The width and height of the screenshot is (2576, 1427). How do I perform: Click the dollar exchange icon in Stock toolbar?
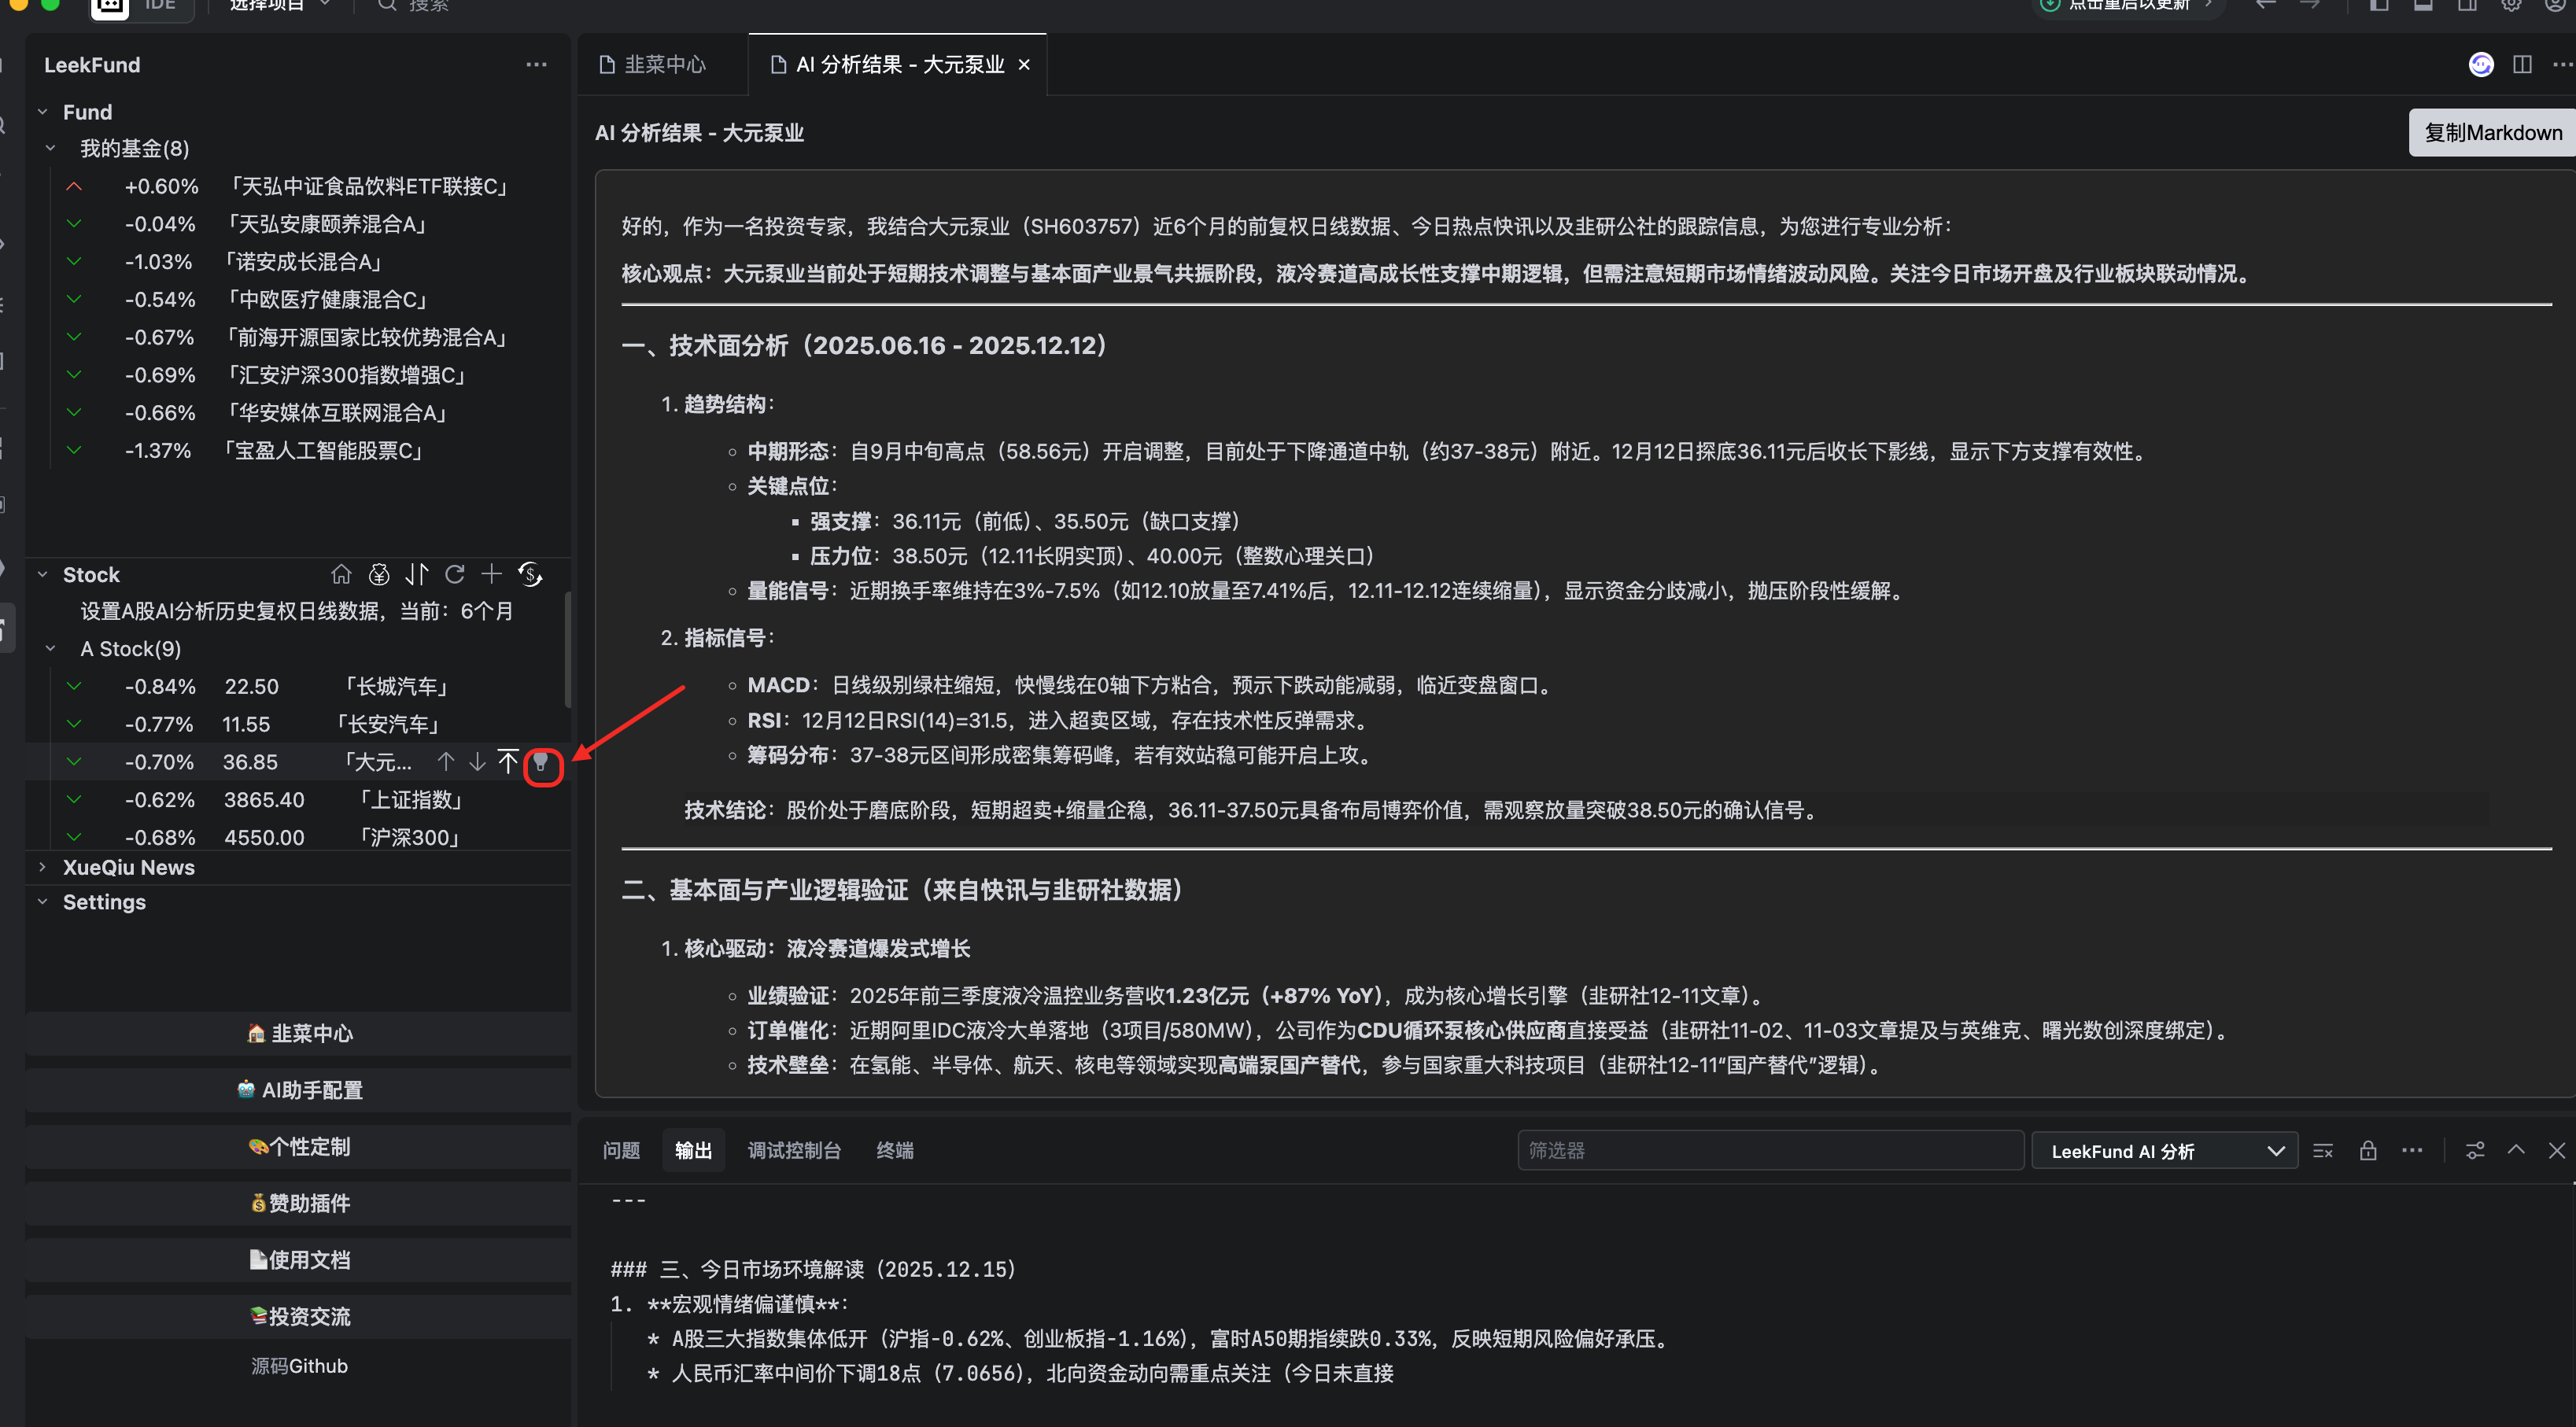tap(530, 574)
